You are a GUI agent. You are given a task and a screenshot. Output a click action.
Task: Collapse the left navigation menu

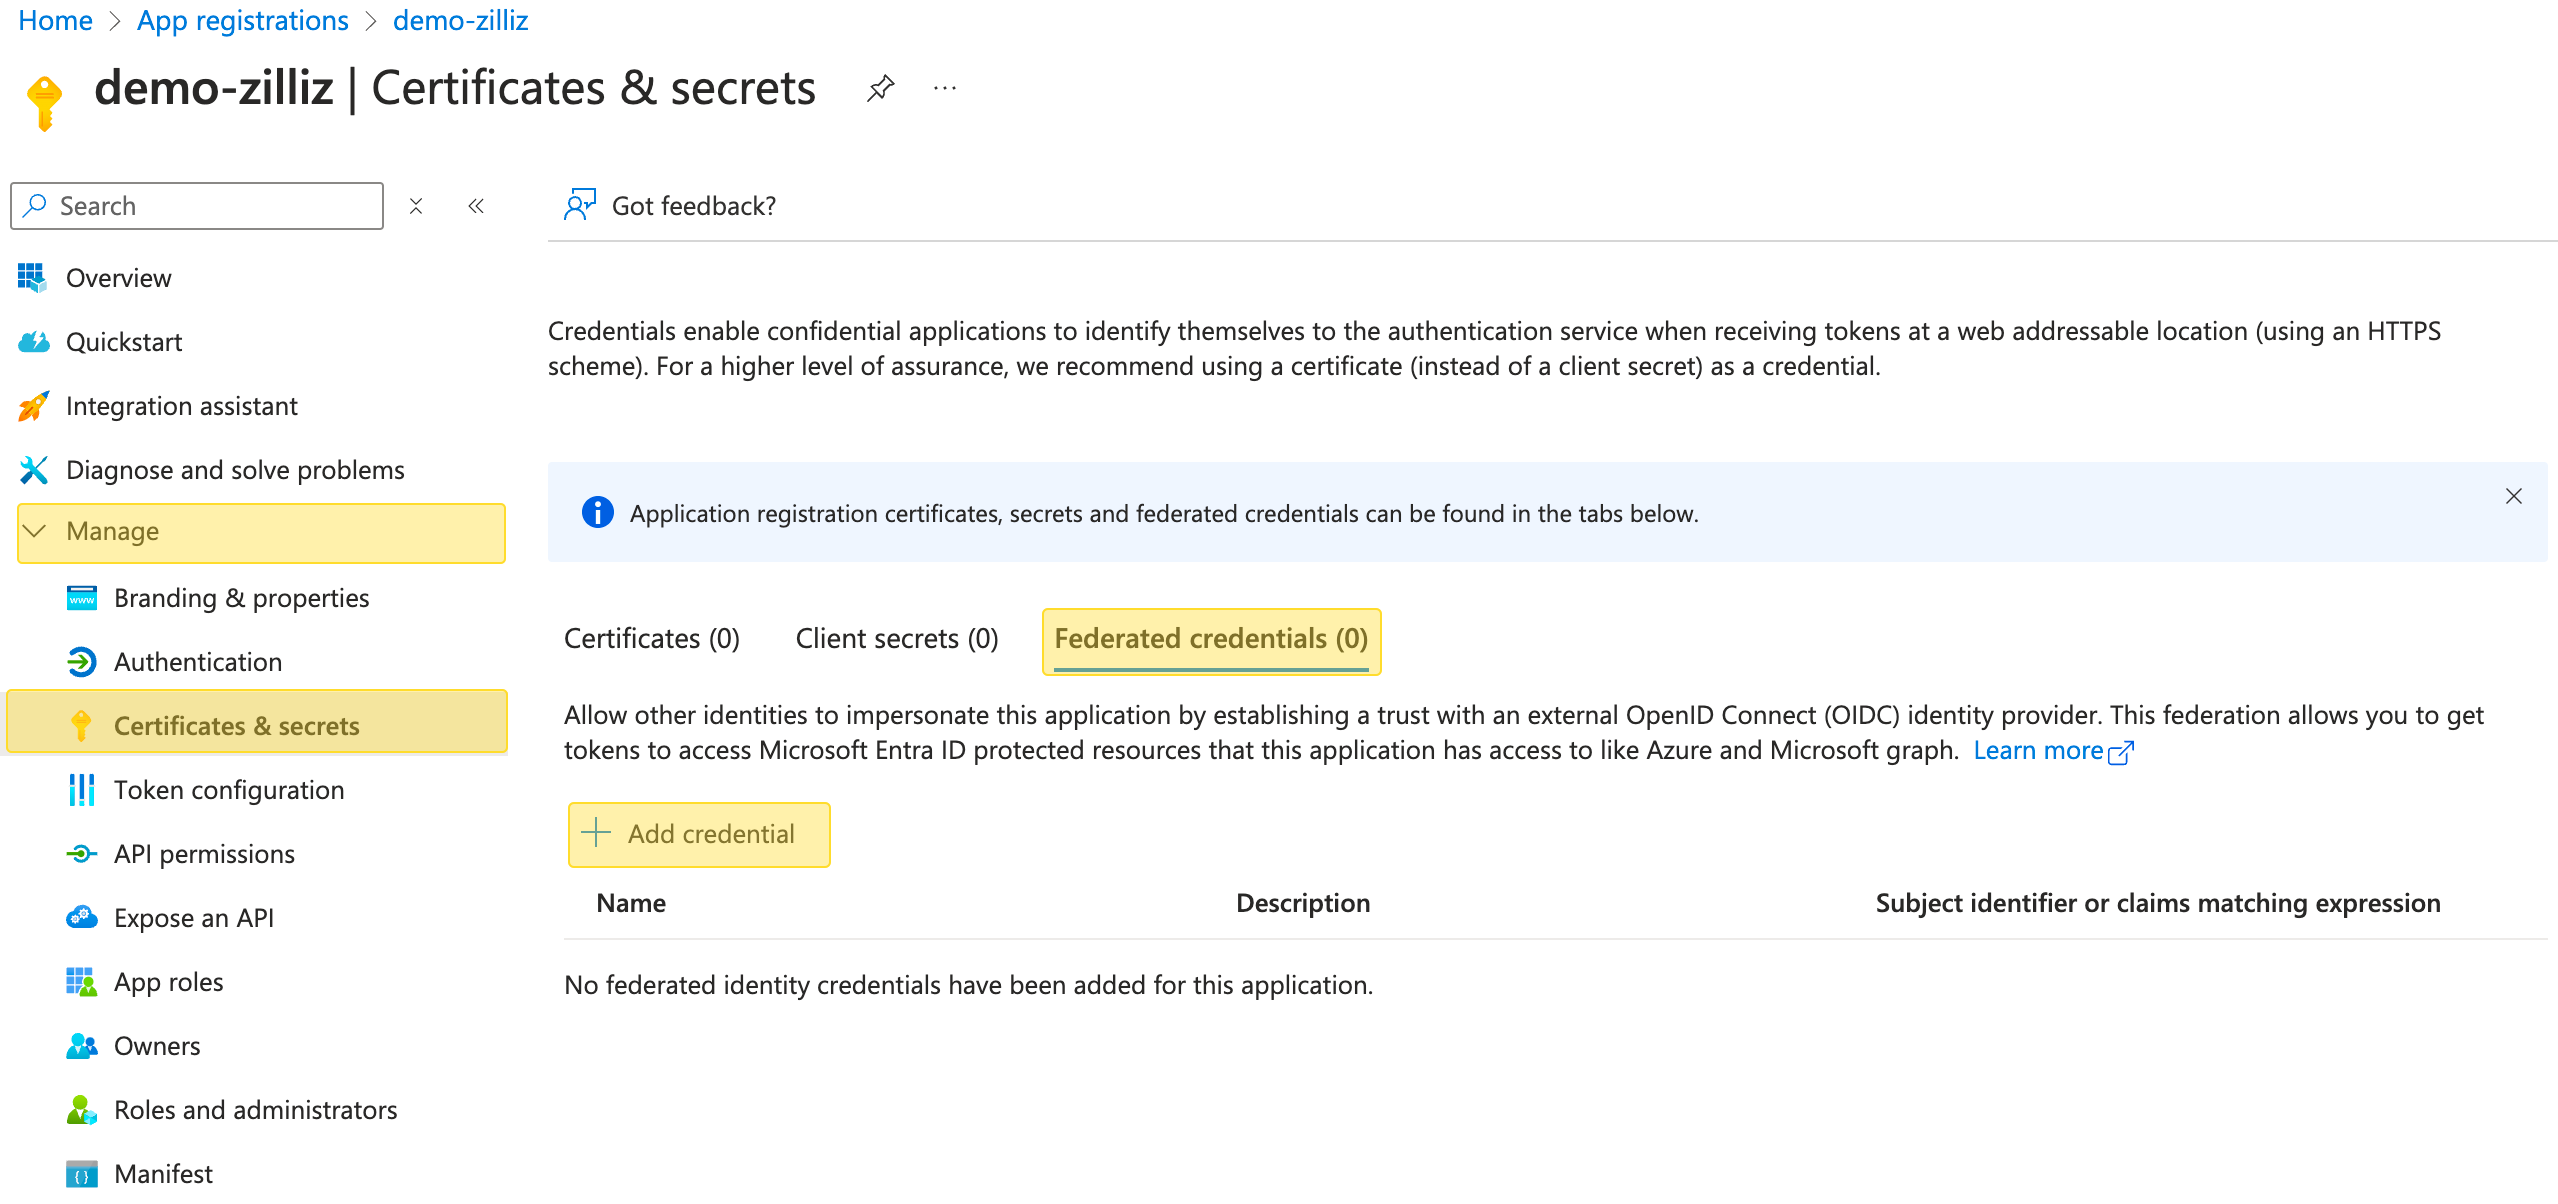(476, 206)
